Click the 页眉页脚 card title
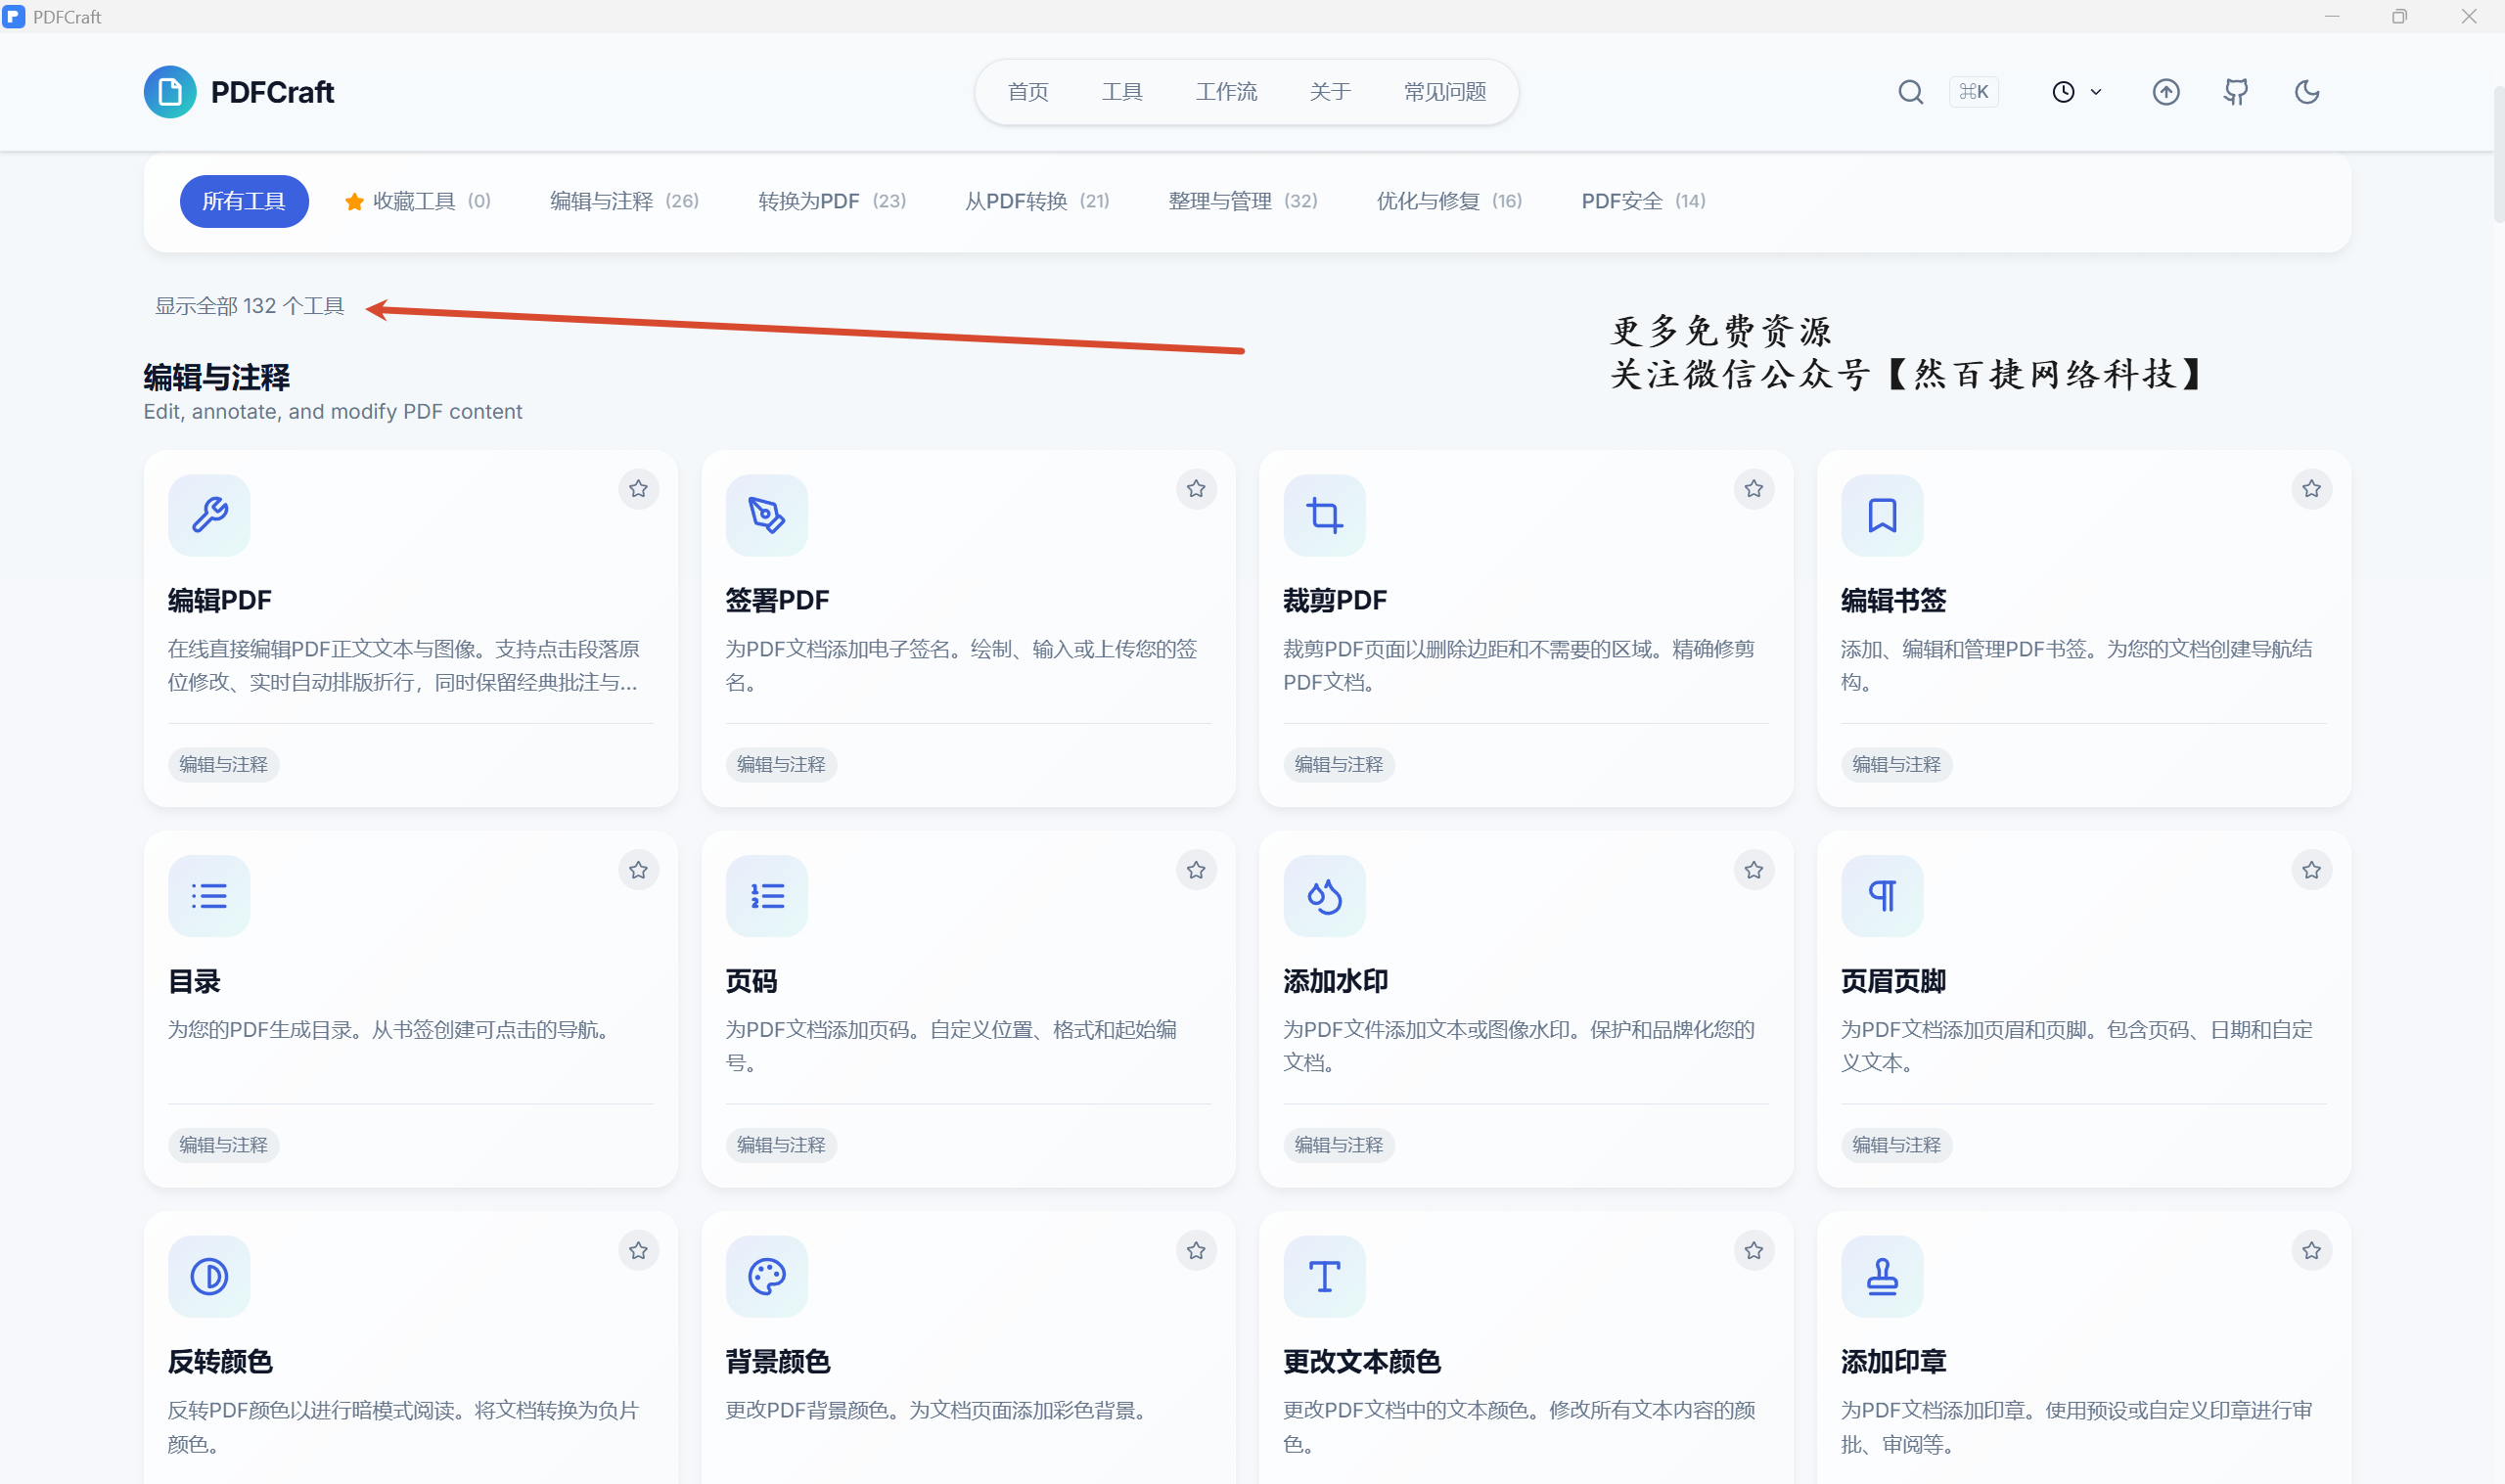The height and width of the screenshot is (1484, 2505). click(1893, 981)
